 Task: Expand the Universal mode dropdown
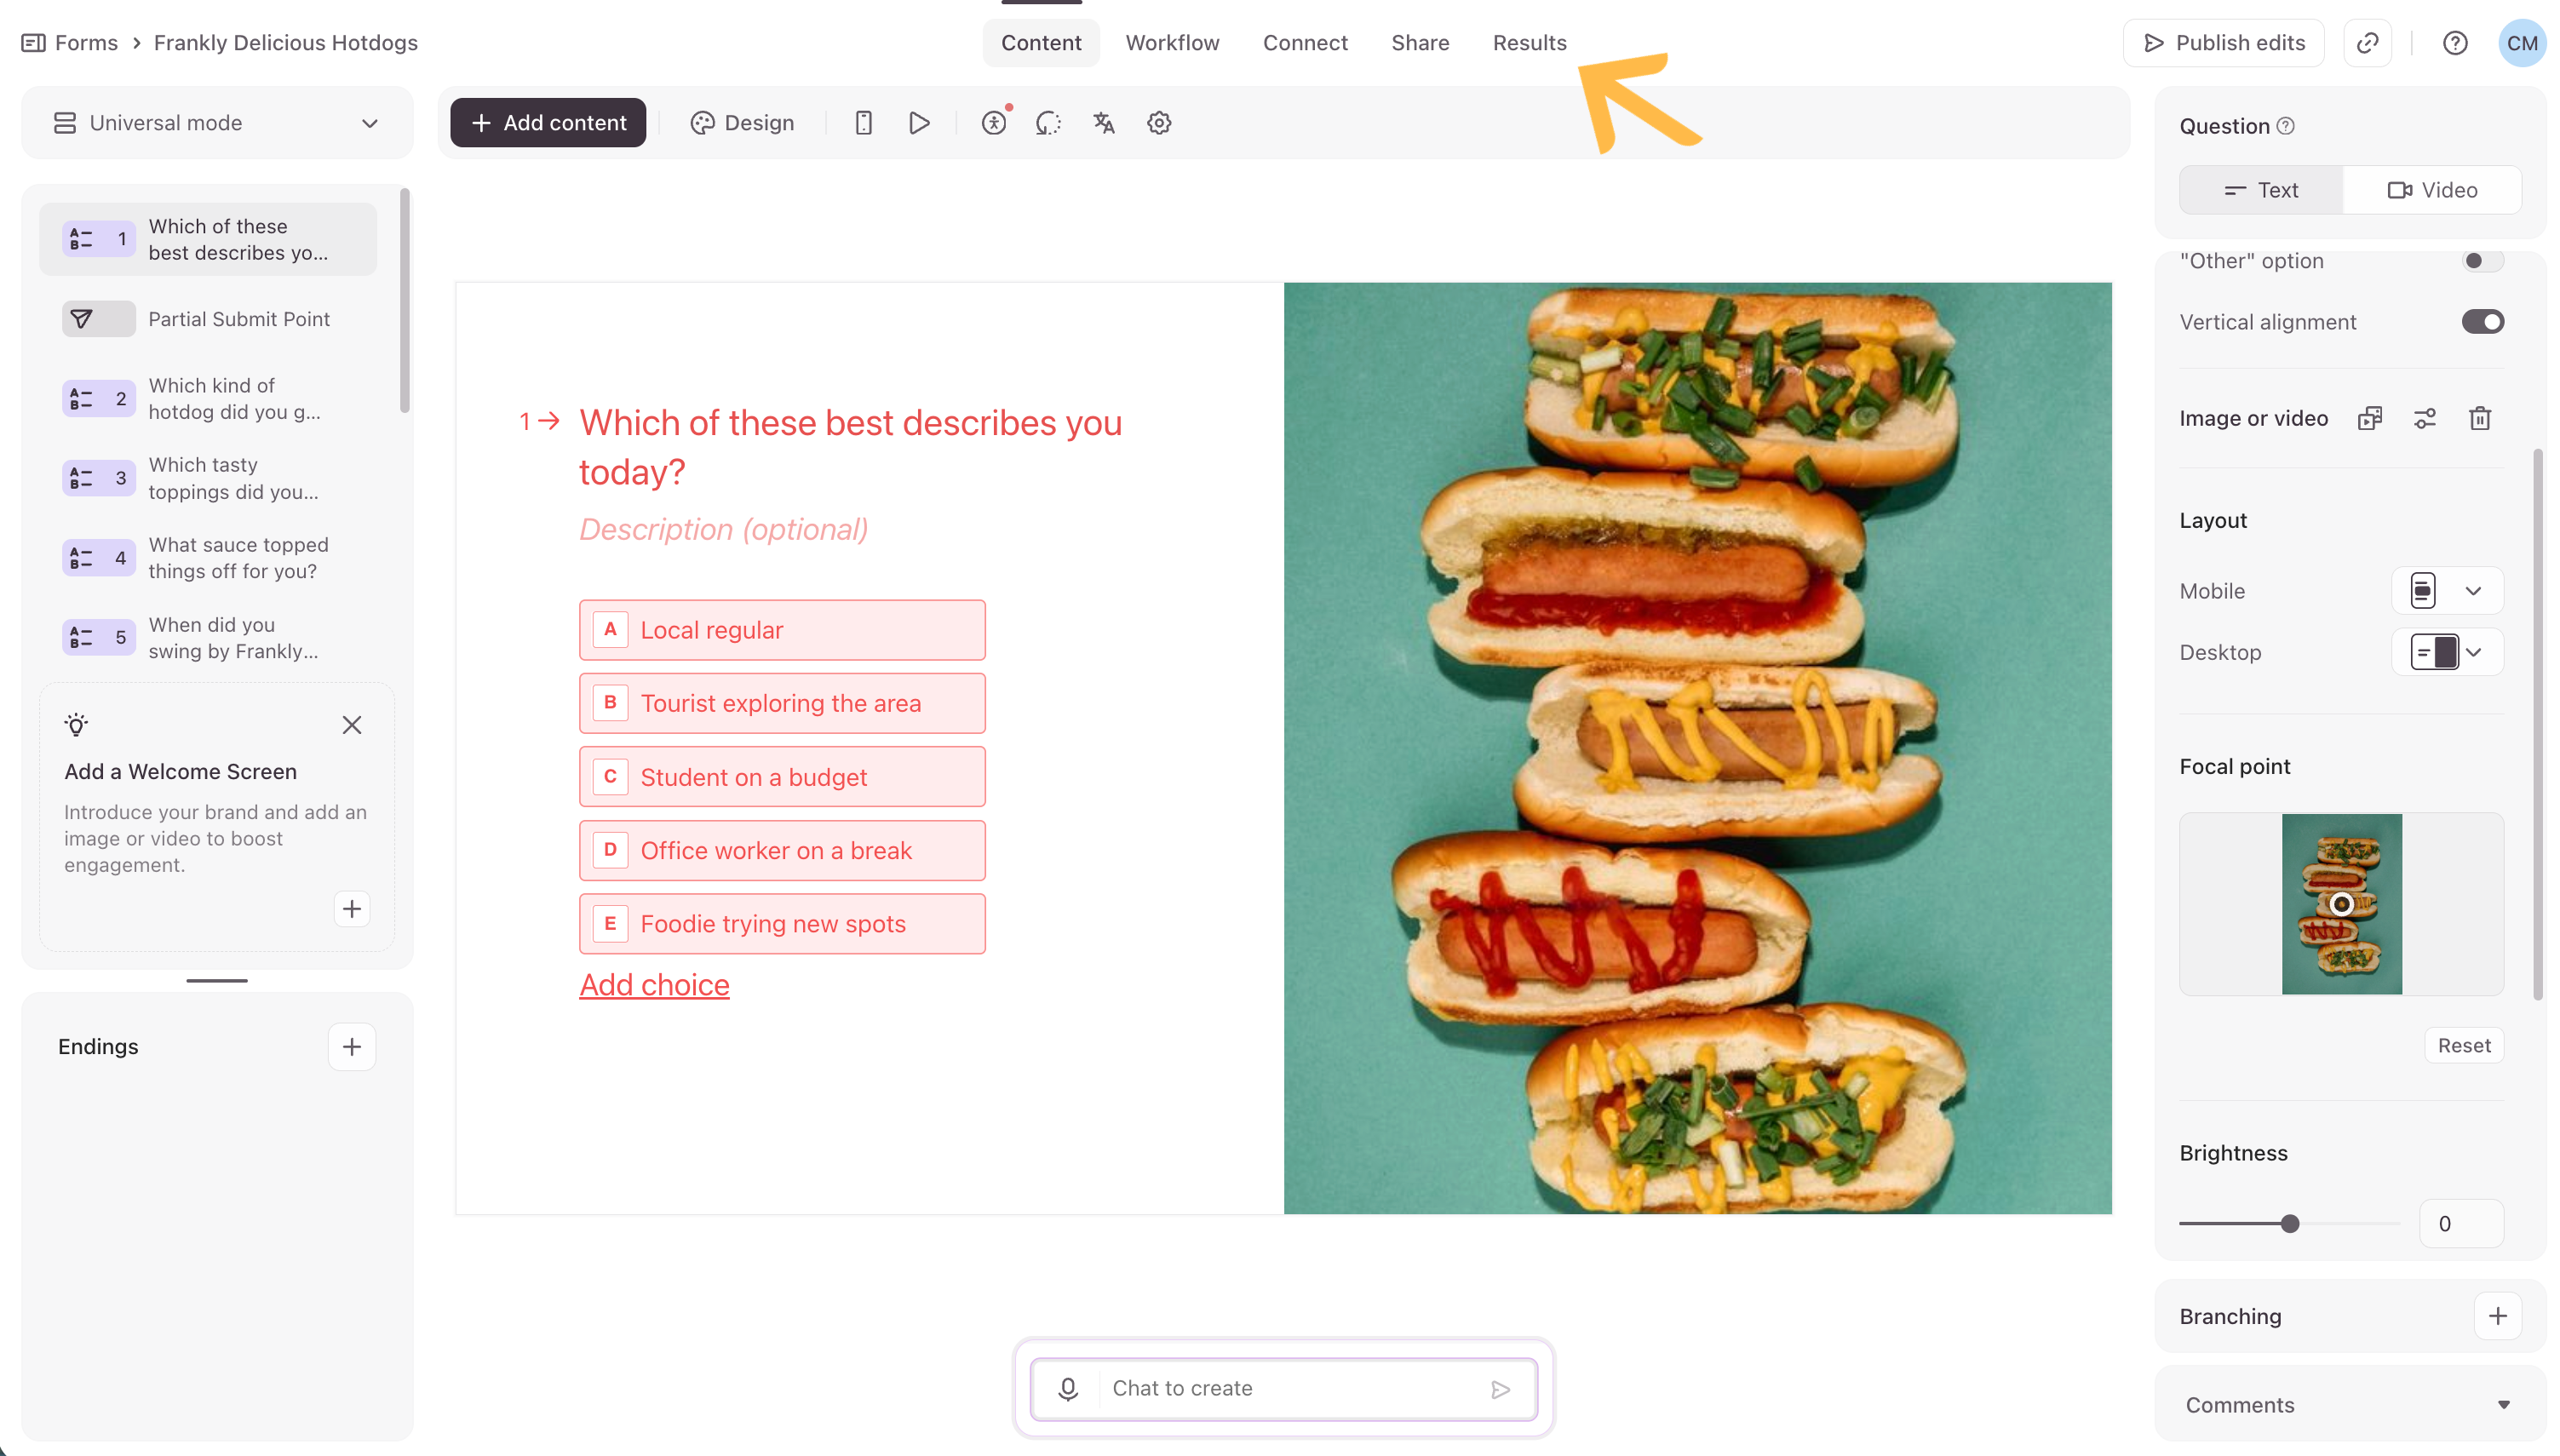pos(217,123)
